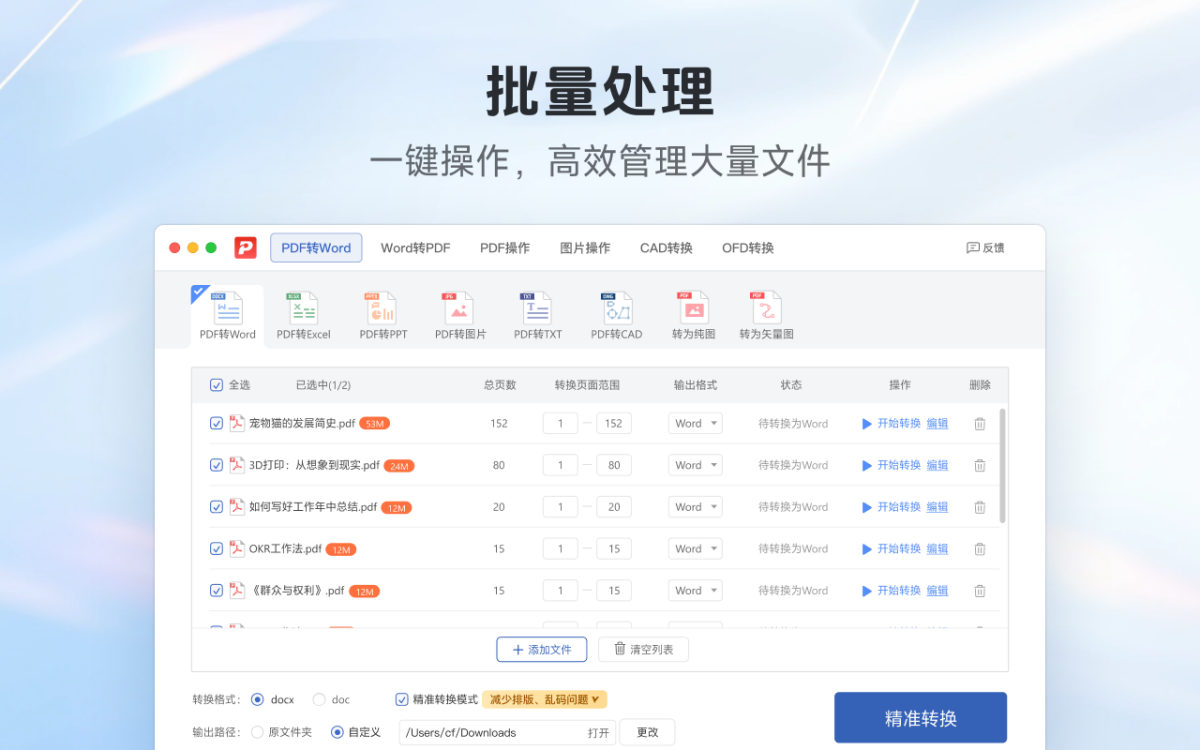Click the file list vertical scrollbar

1002,465
